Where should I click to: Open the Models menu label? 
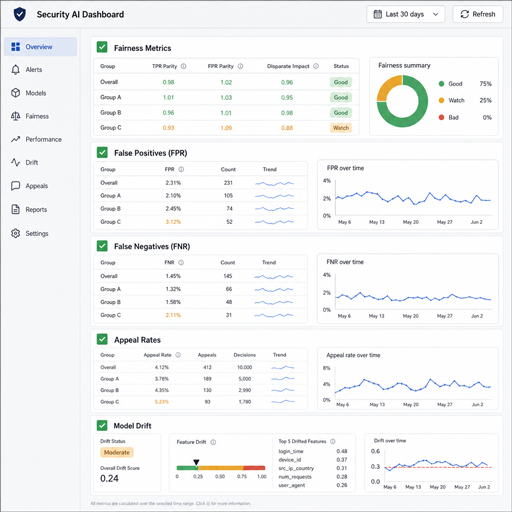[36, 93]
